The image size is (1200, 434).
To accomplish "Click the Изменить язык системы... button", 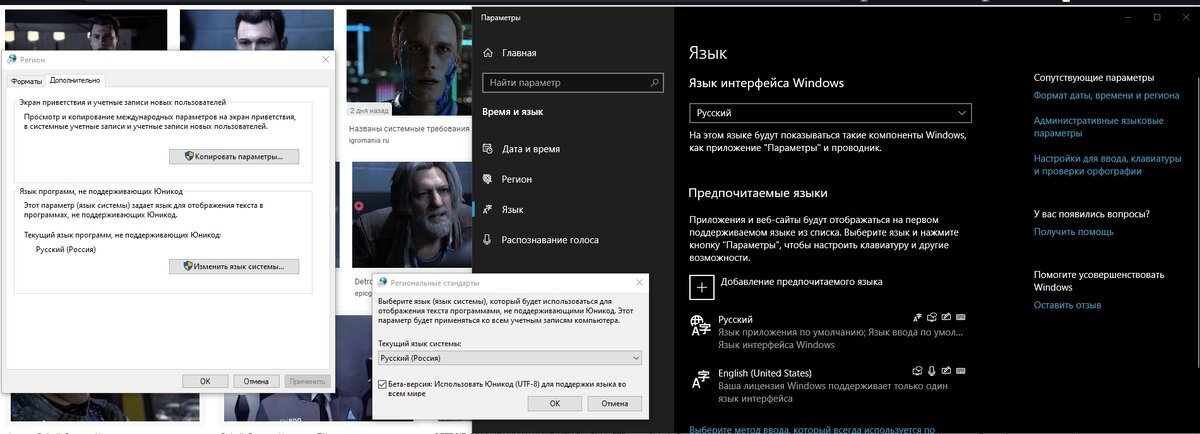I will pos(234,266).
